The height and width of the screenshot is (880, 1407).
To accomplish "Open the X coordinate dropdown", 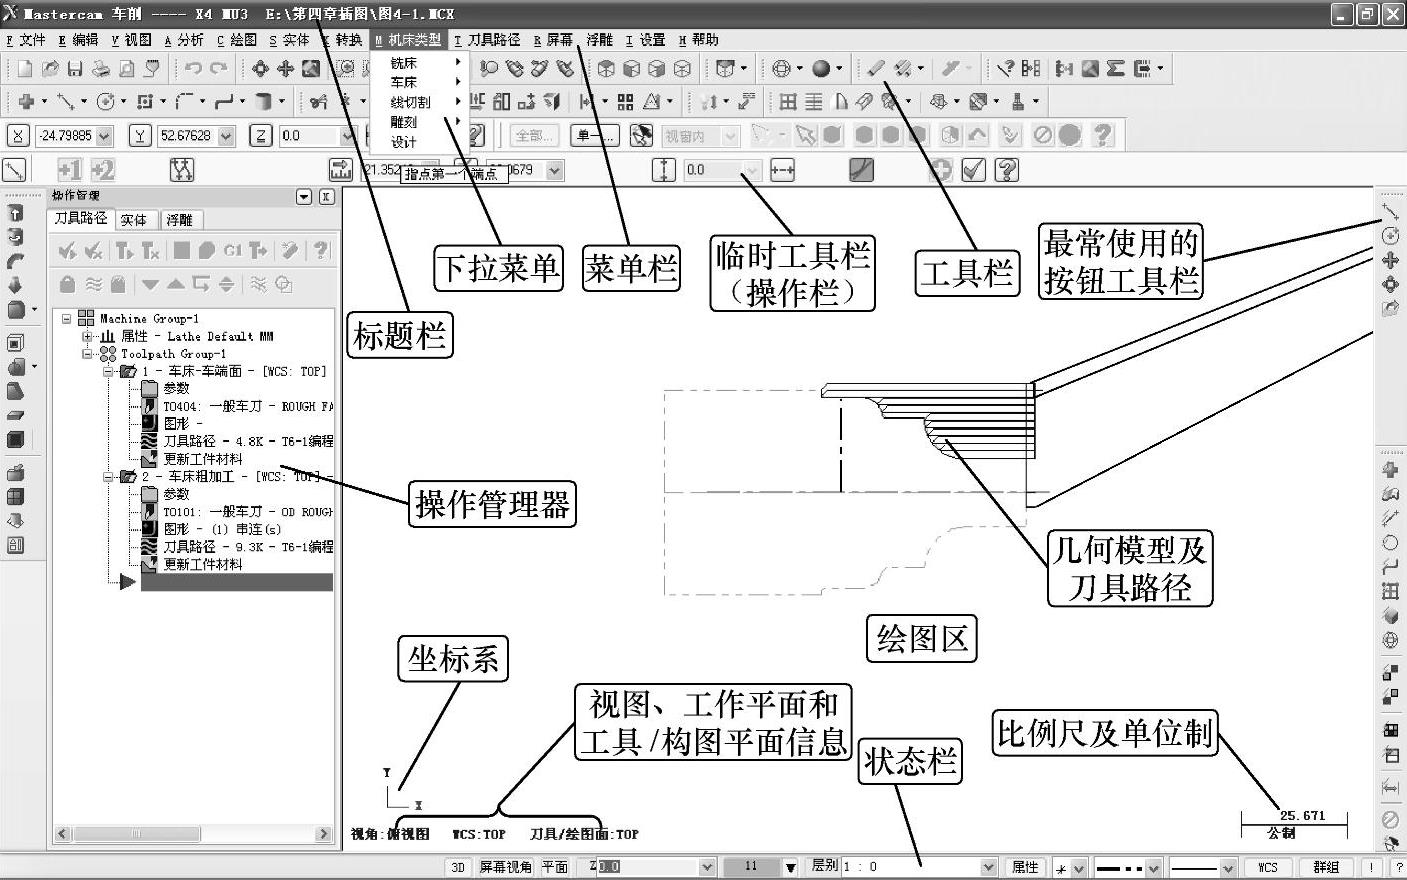I will tap(105, 136).
